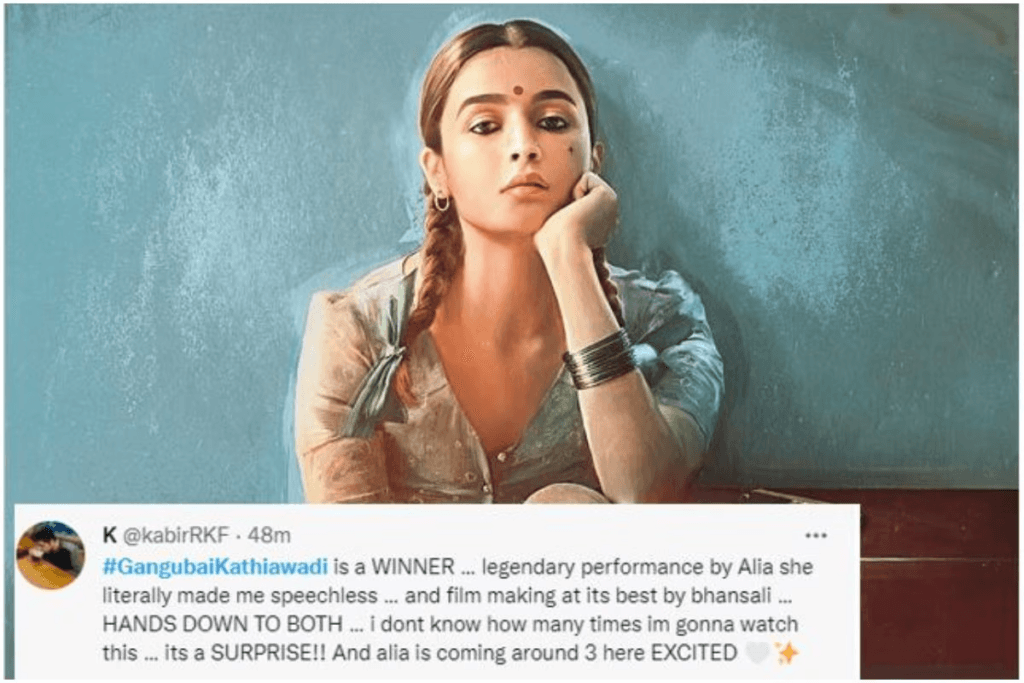
Task: Click the braided hair over her shoulder
Action: (x=434, y=287)
